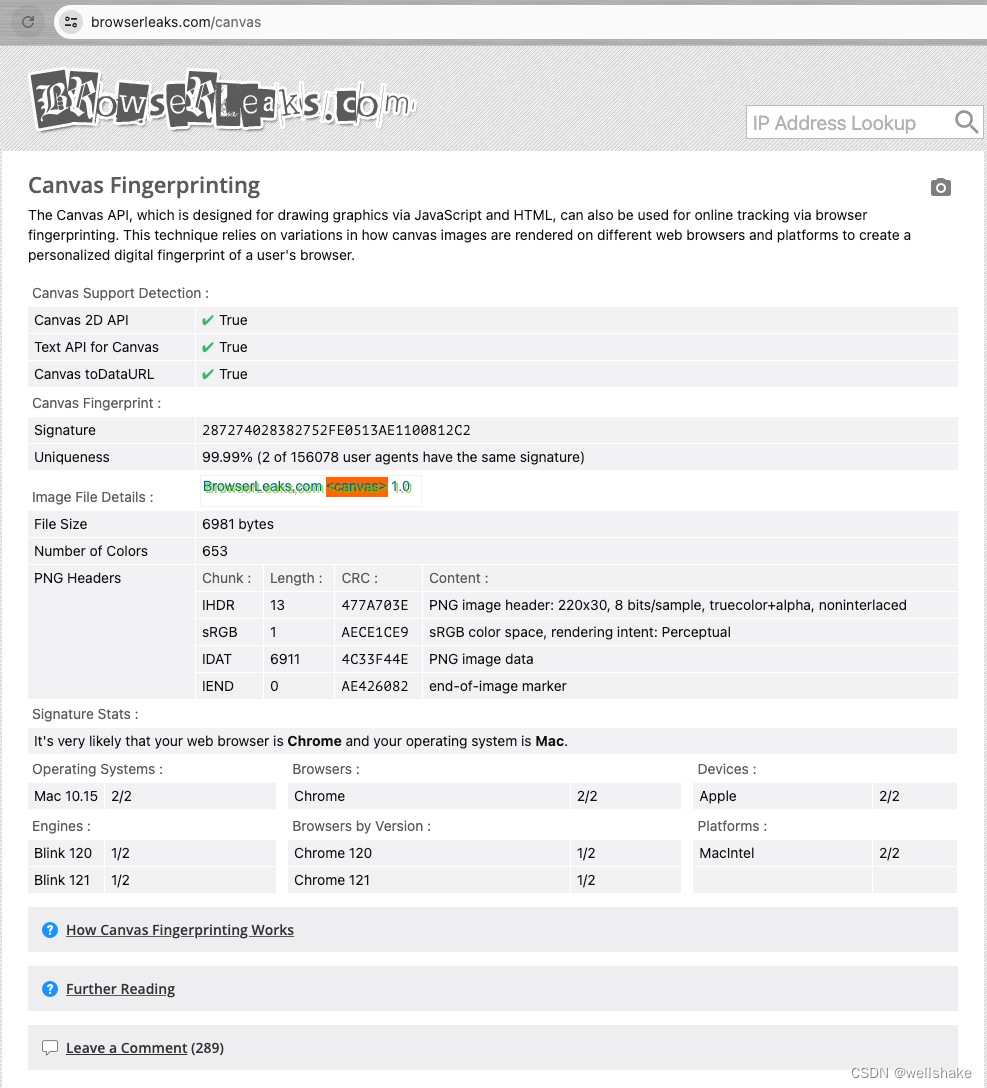Click the 99.99% uniqueness value text
This screenshot has height=1088, width=987.
(x=393, y=457)
